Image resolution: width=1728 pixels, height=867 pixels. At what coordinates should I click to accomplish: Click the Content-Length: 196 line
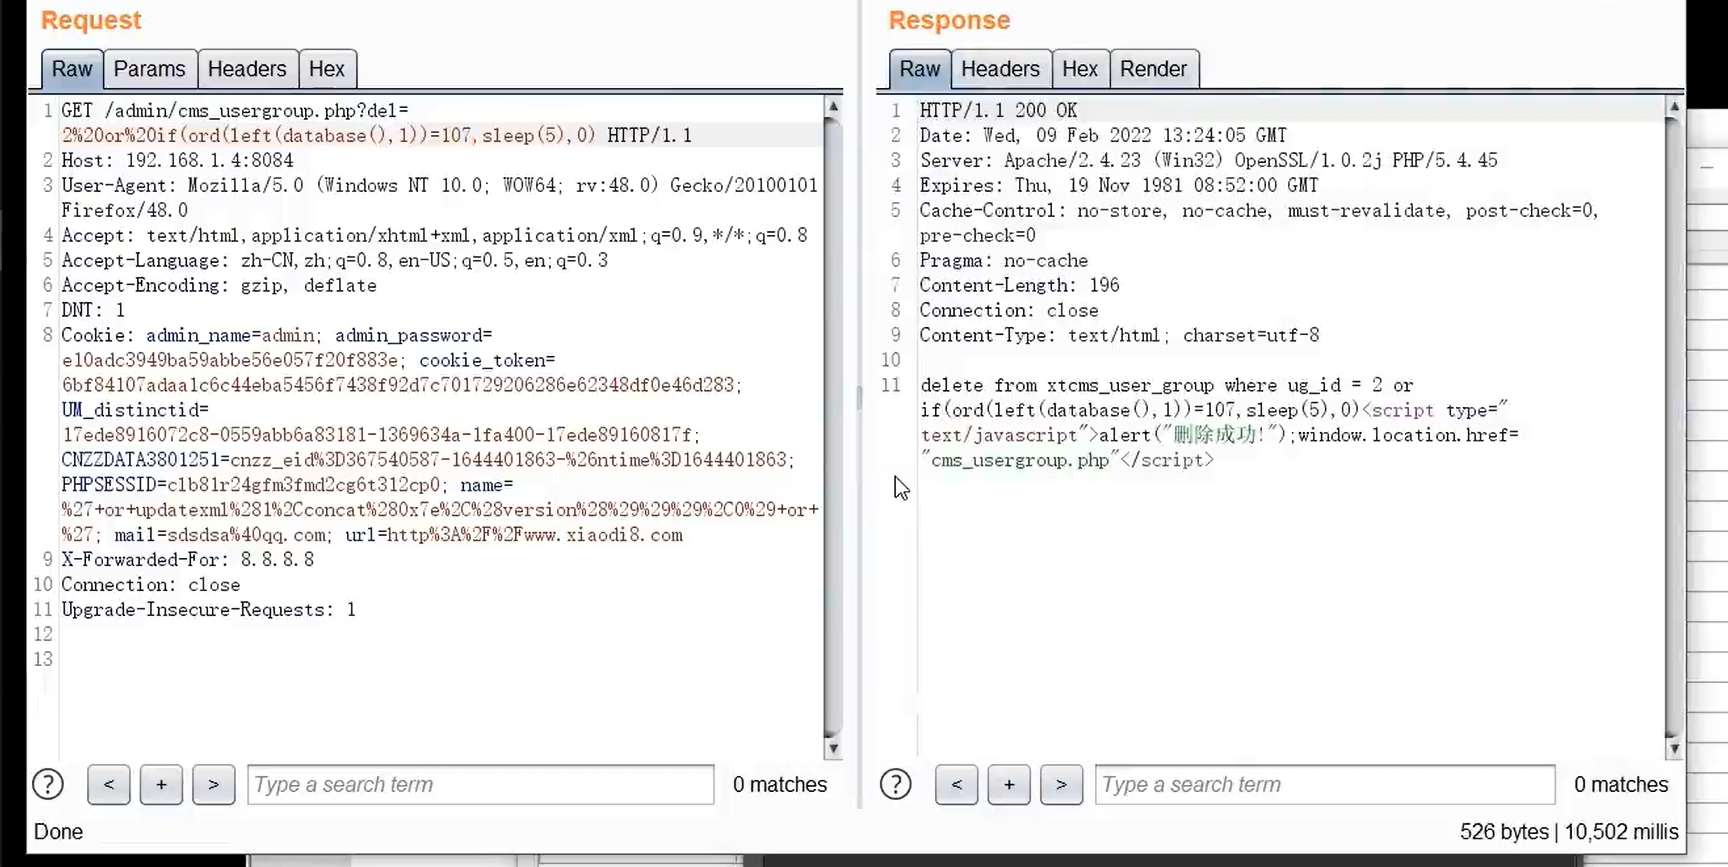pyautogui.click(x=1019, y=285)
